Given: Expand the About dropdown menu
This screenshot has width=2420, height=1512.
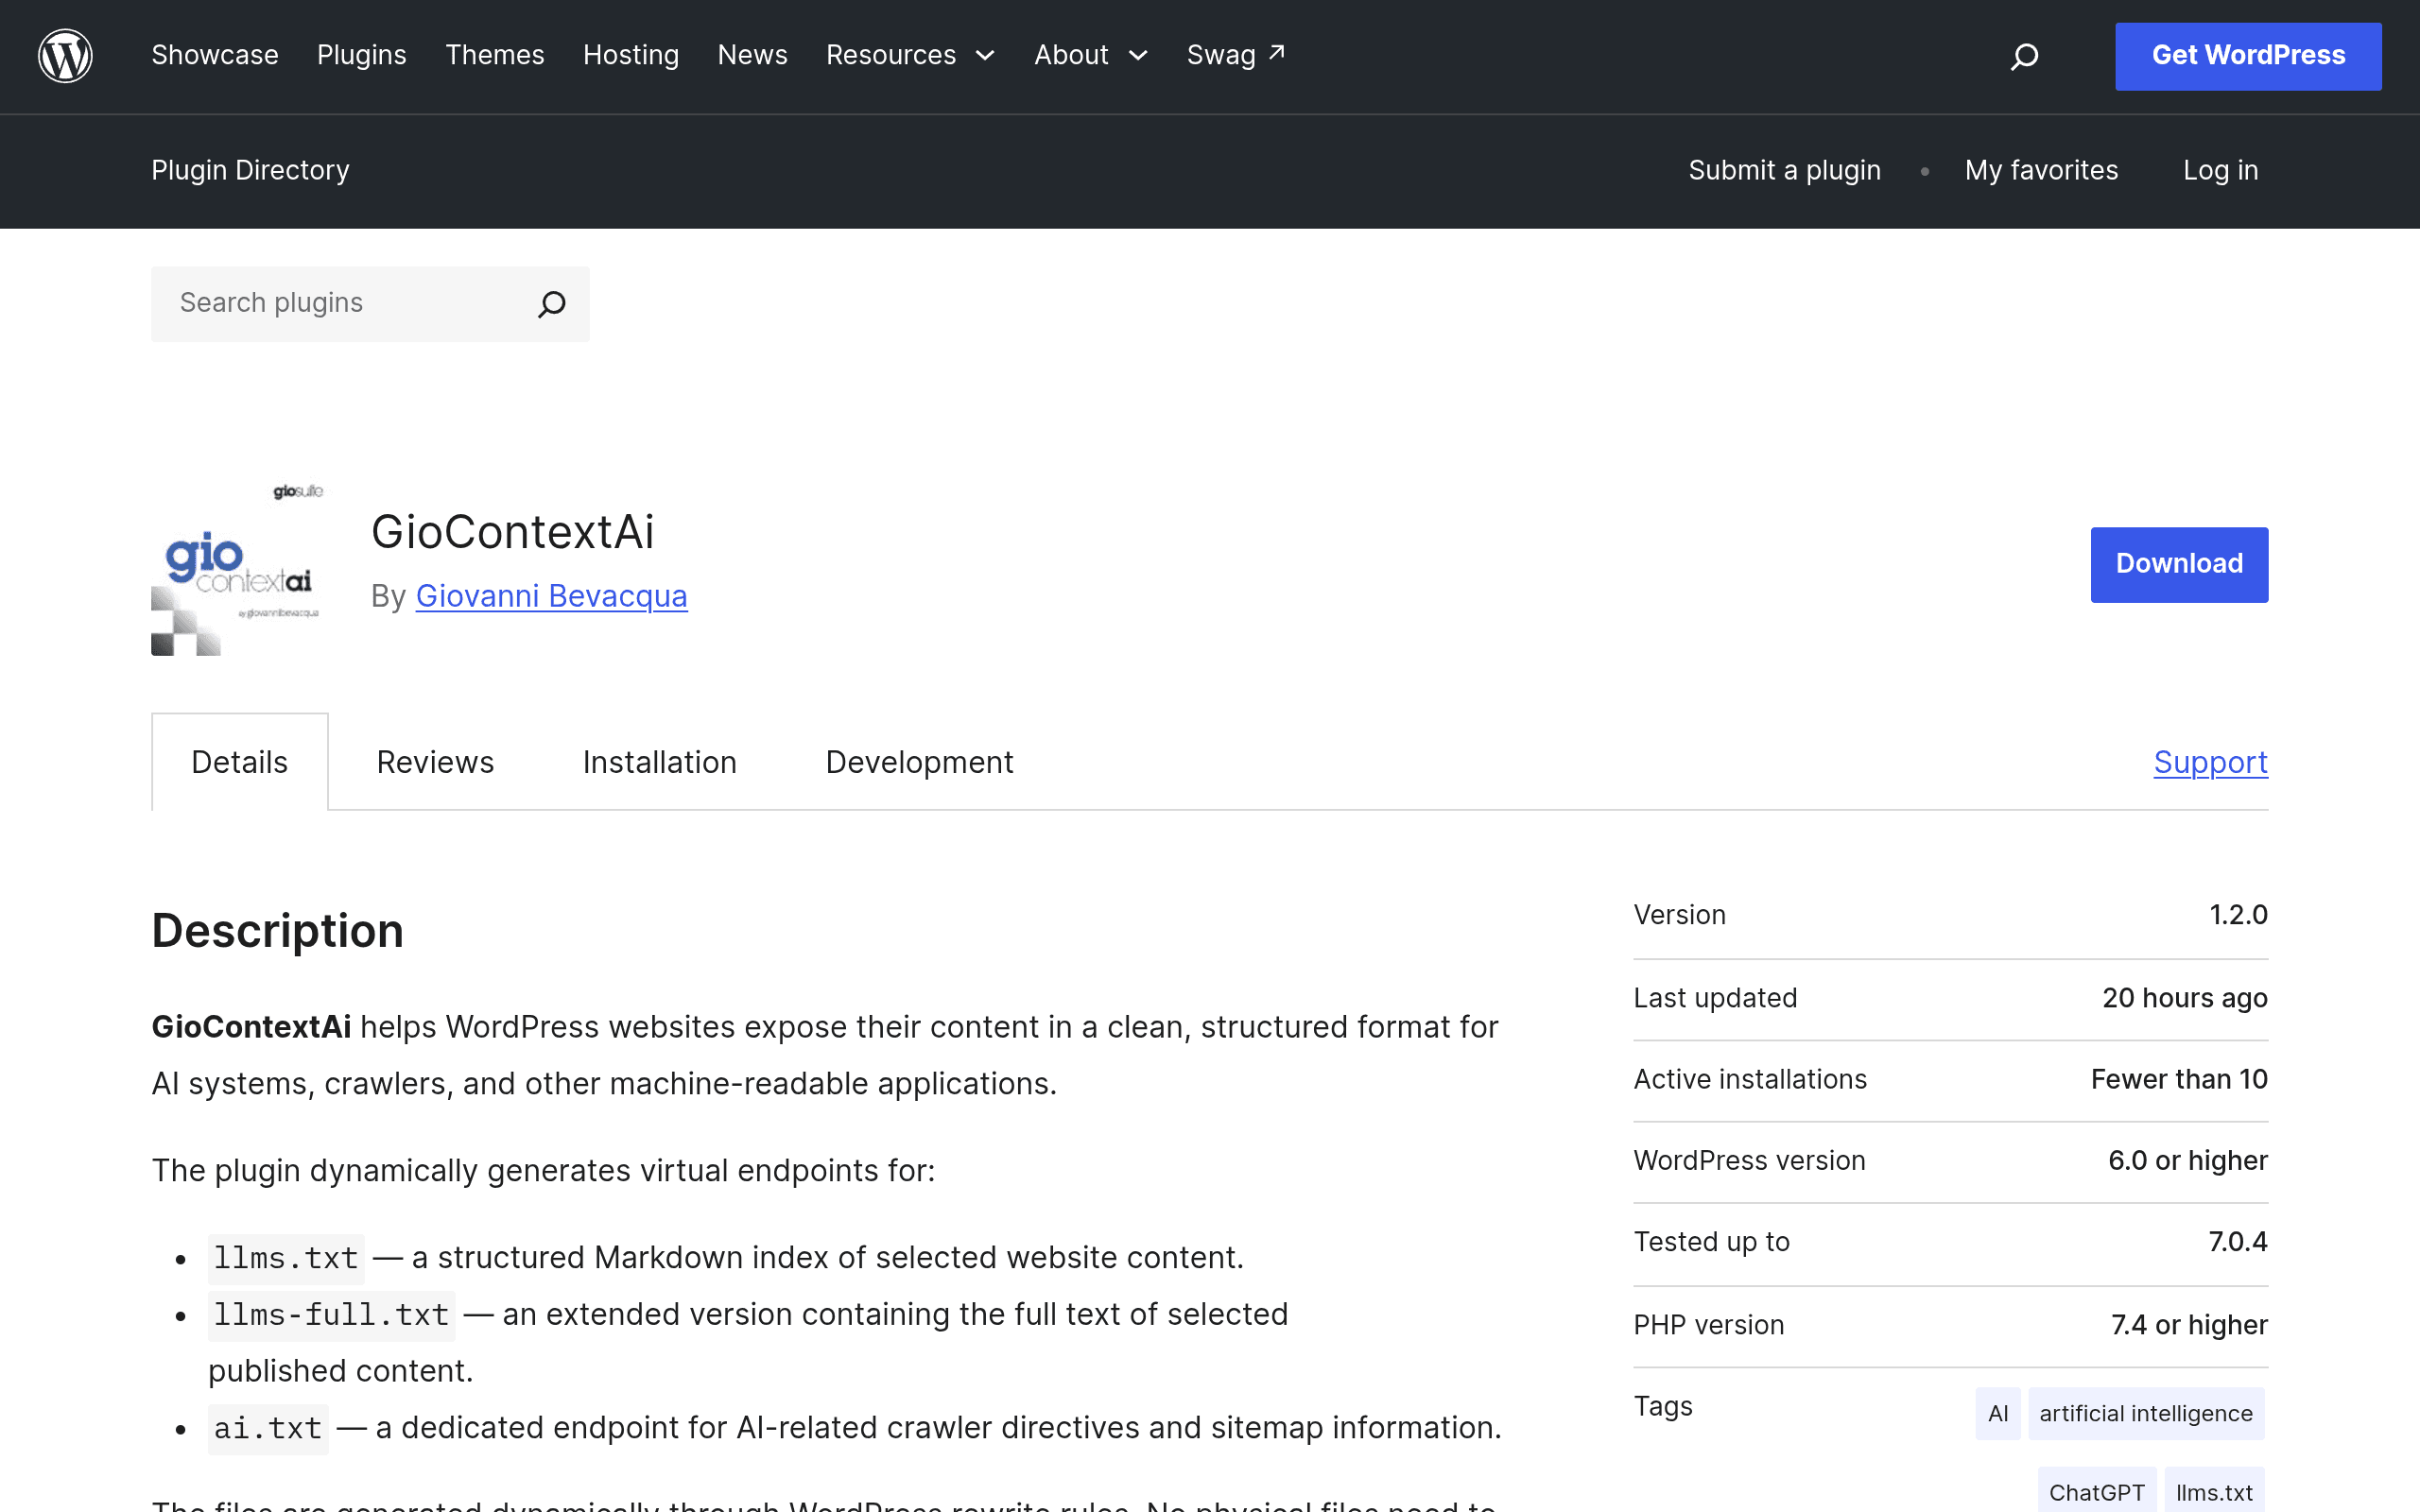Looking at the screenshot, I should click(x=1090, y=55).
